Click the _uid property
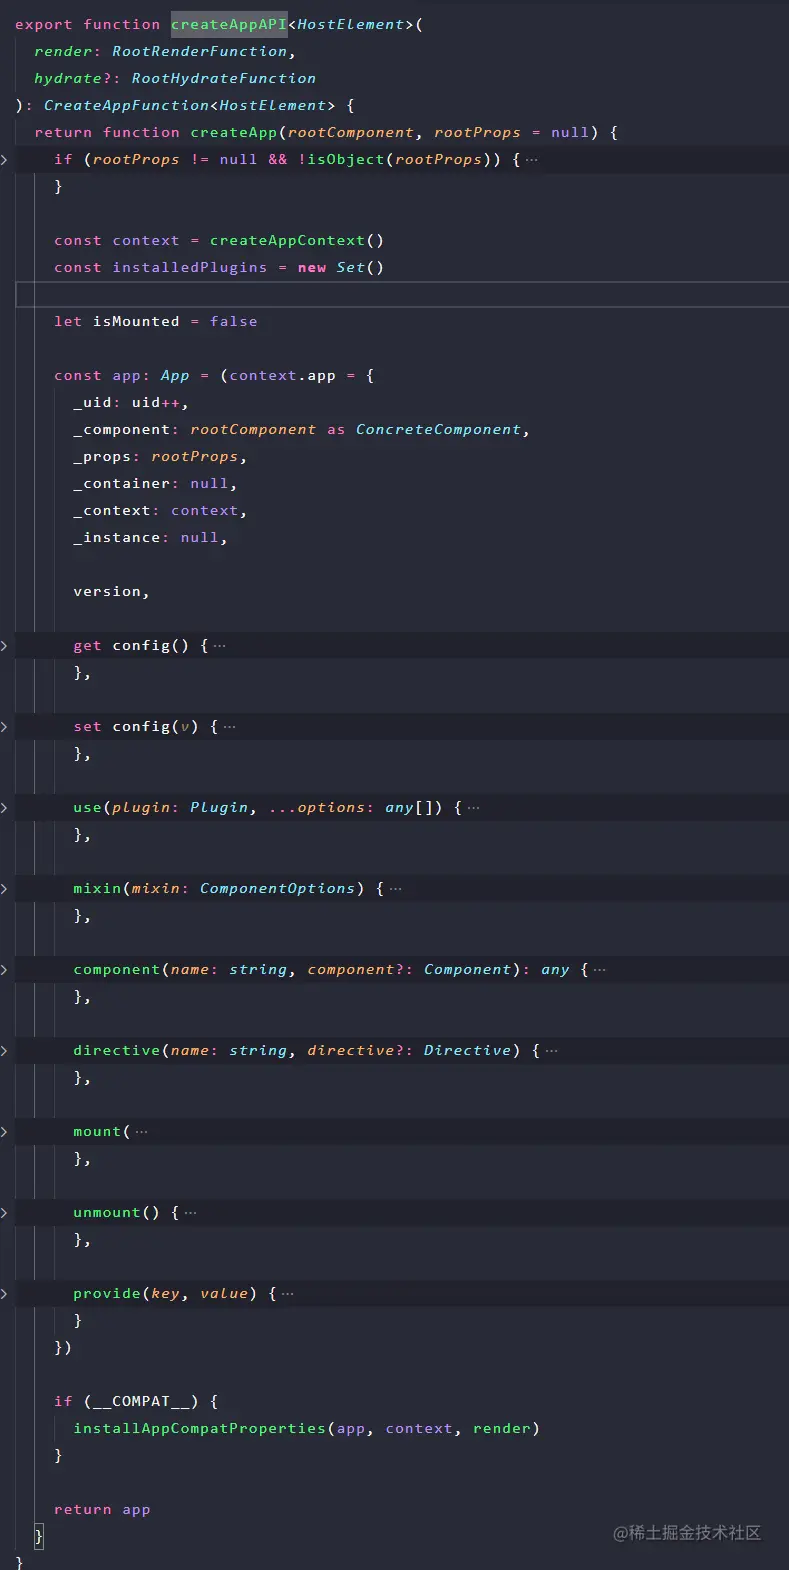The image size is (789, 1570). coord(93,402)
